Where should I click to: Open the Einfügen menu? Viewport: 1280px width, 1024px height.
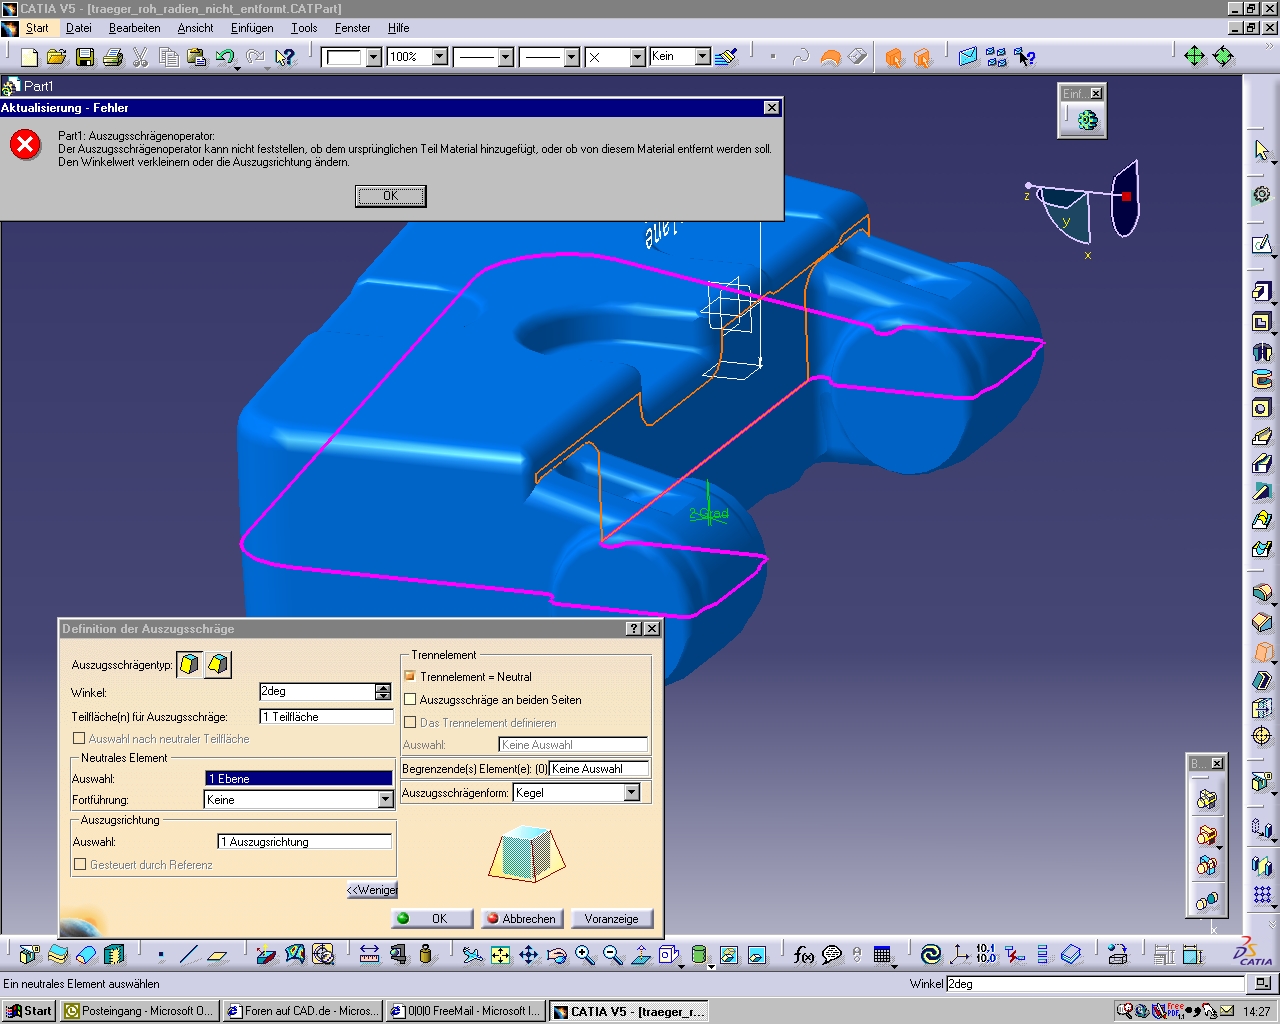[x=252, y=28]
